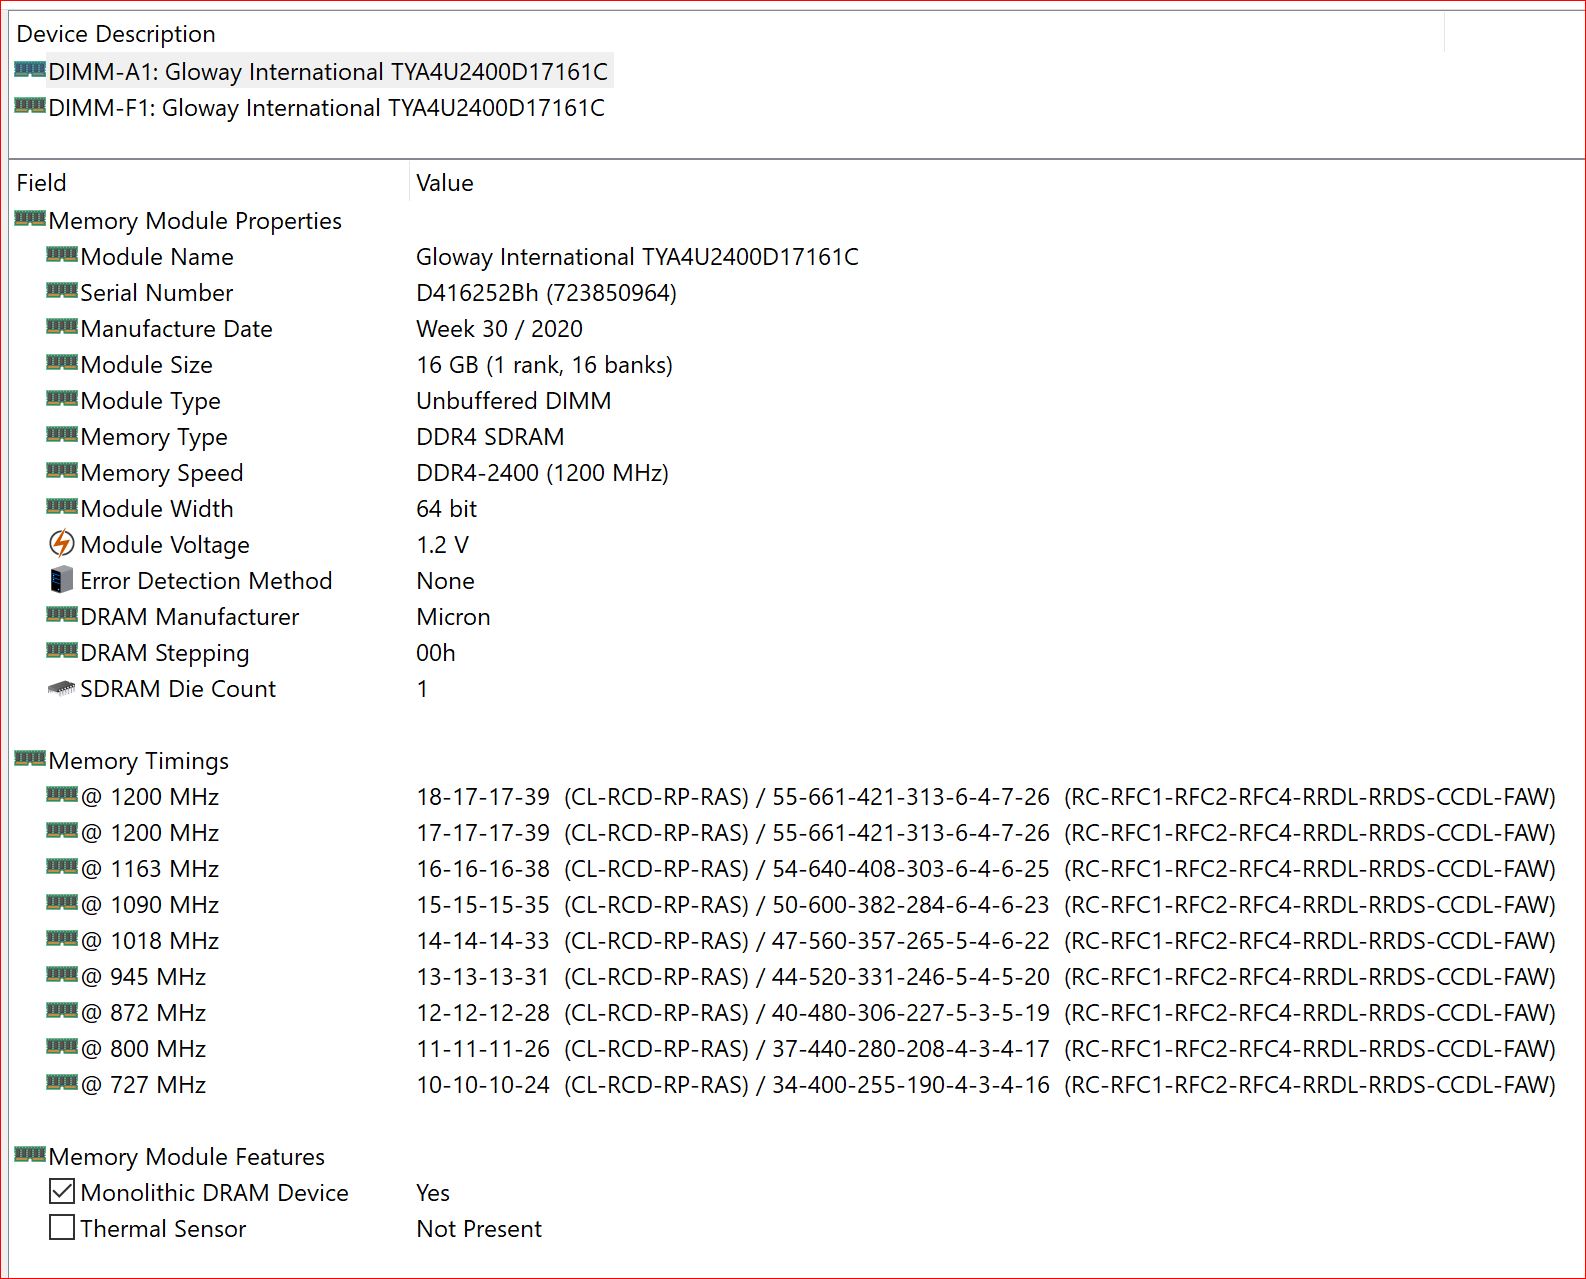Select the Memory Speed field label
Viewport: 1586px width, 1279px height.
162,473
